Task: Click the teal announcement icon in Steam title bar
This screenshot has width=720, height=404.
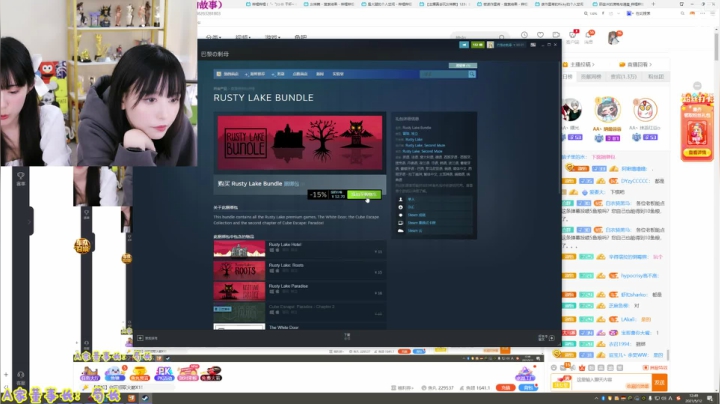Action: pos(464,45)
